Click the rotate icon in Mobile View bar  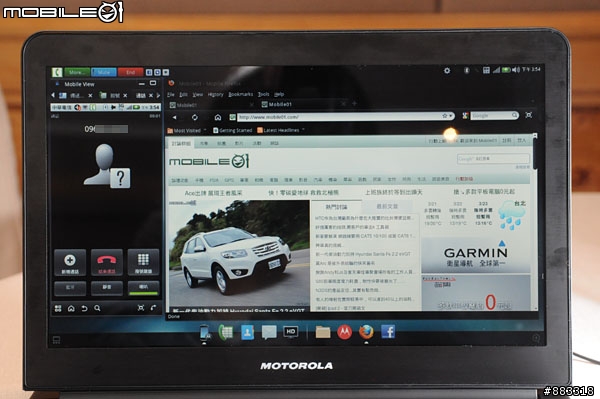click(x=153, y=308)
